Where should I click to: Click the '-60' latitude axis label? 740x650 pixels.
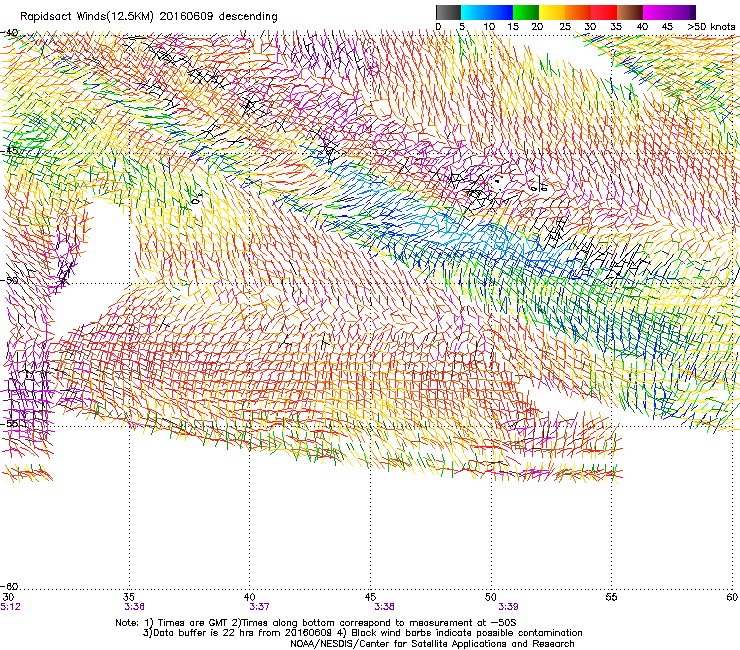pyautogui.click(x=10, y=586)
